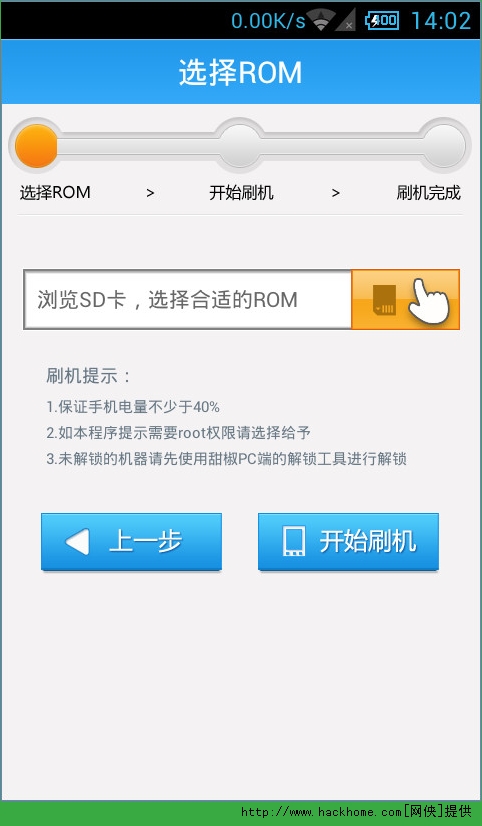Click the orange first step circle
482x826 pixels.
click(x=36, y=146)
